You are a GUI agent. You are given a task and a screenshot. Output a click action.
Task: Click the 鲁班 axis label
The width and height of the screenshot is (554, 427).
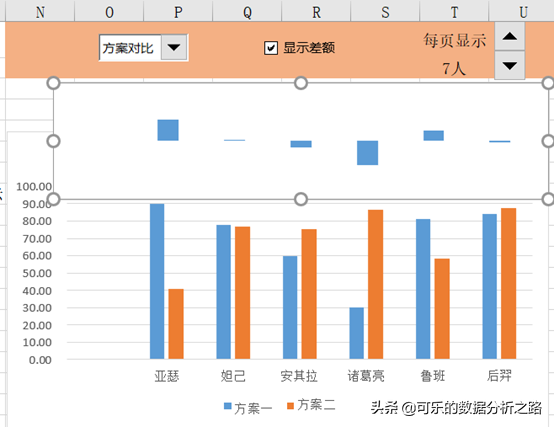click(432, 376)
